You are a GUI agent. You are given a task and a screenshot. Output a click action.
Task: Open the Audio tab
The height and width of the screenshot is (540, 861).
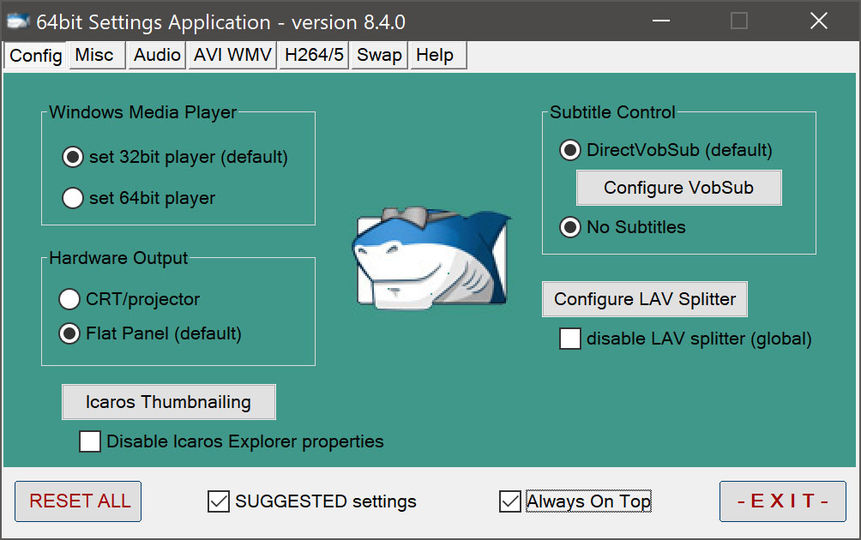[x=157, y=56]
